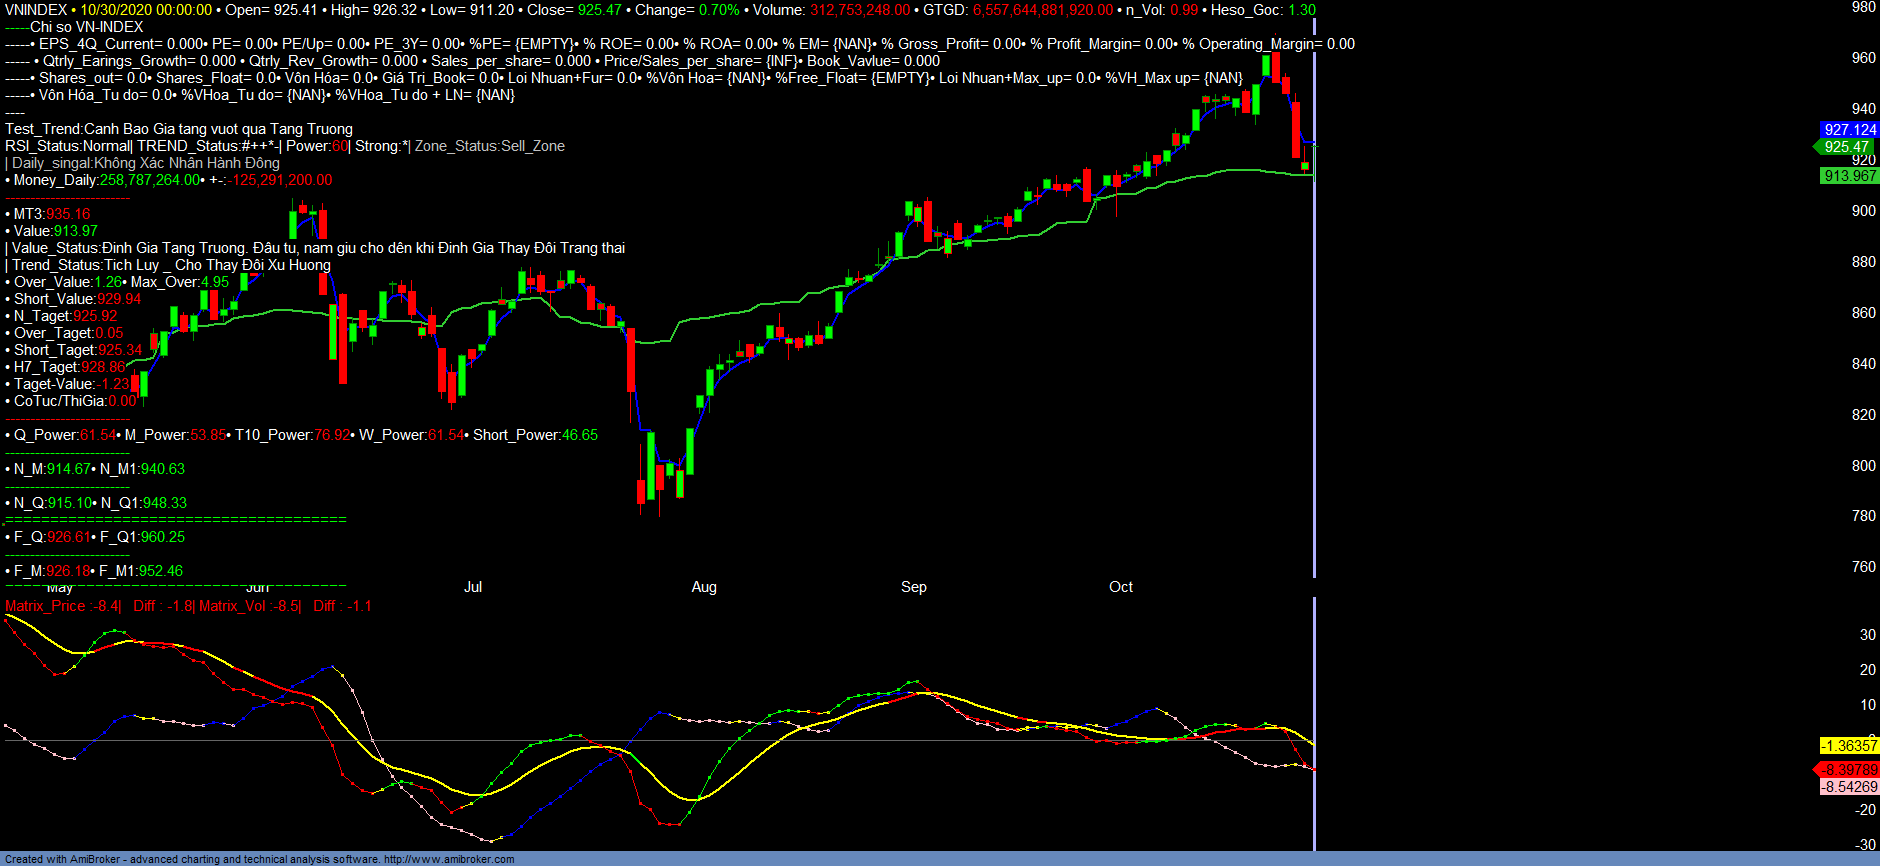Click the pink -8.54269 indicator label
1880x866 pixels.
[1849, 787]
